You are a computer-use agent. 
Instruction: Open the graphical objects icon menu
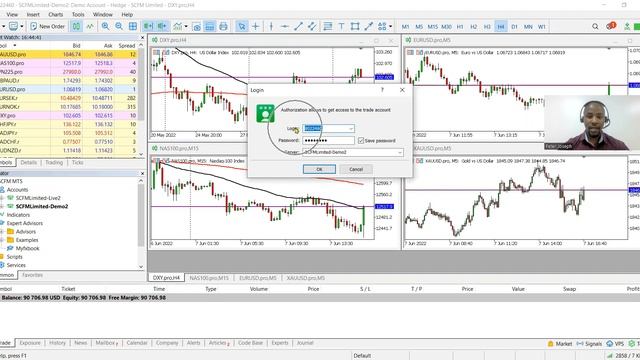[382, 26]
